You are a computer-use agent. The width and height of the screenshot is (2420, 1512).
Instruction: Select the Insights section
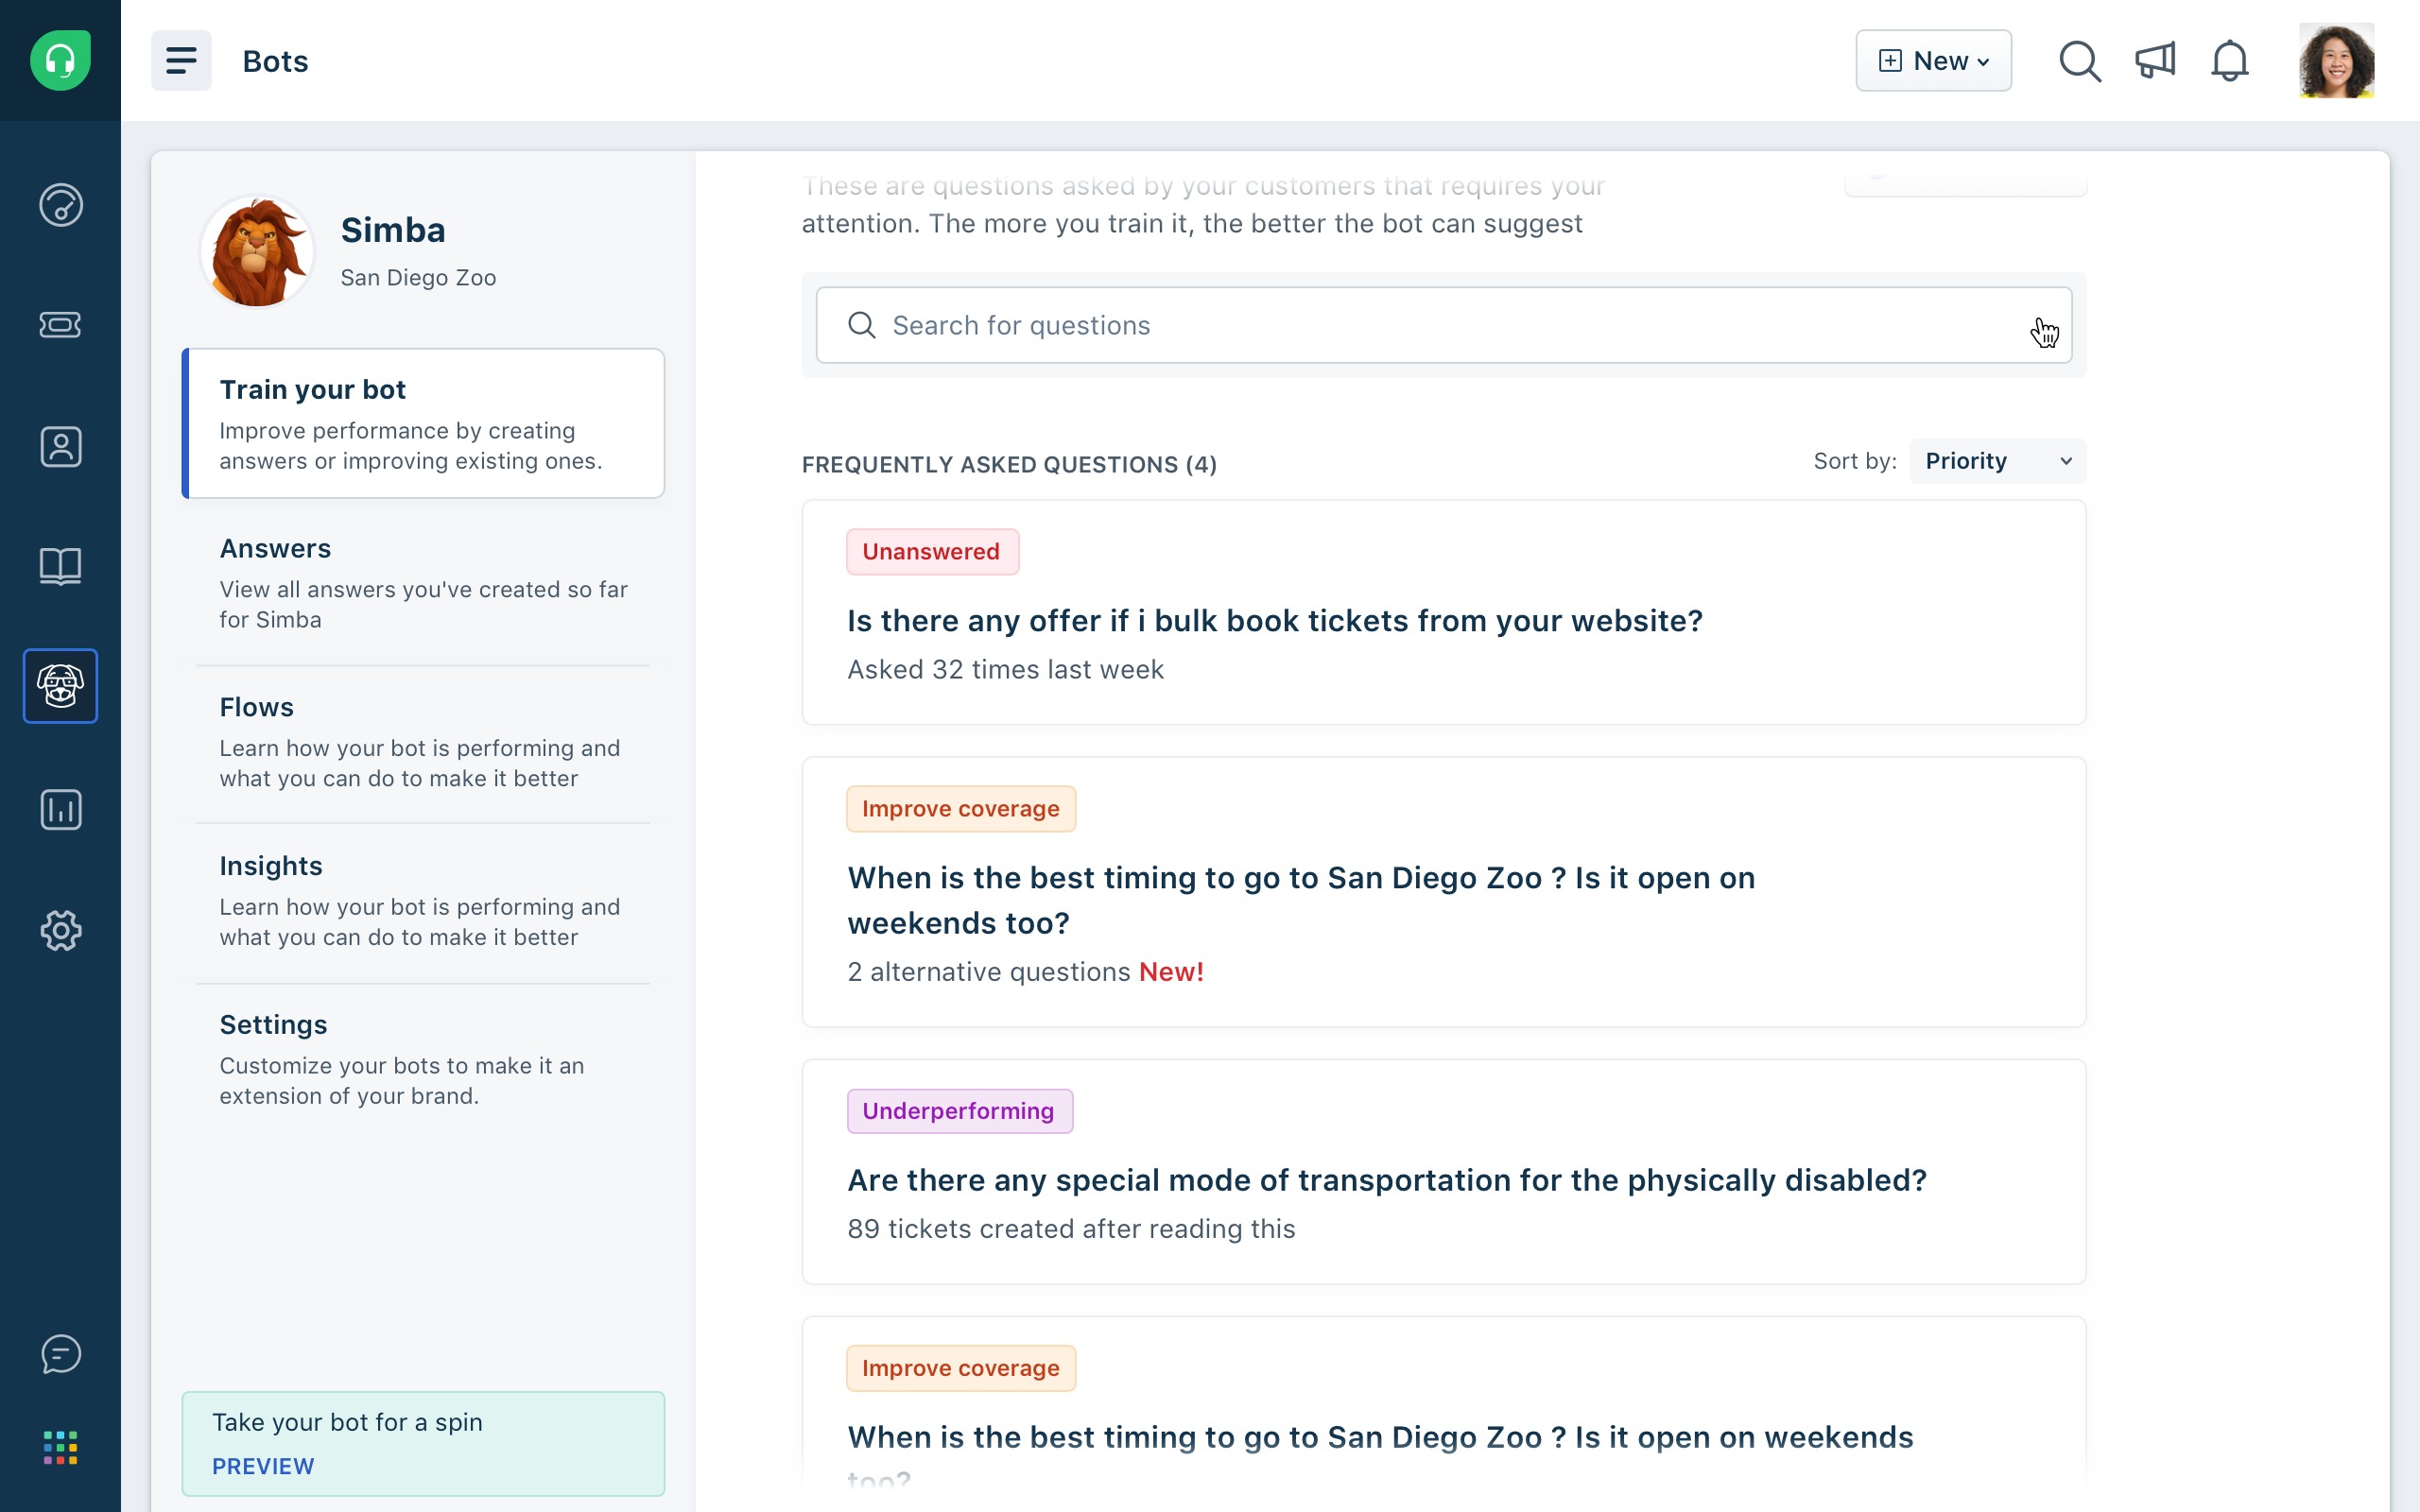423,900
